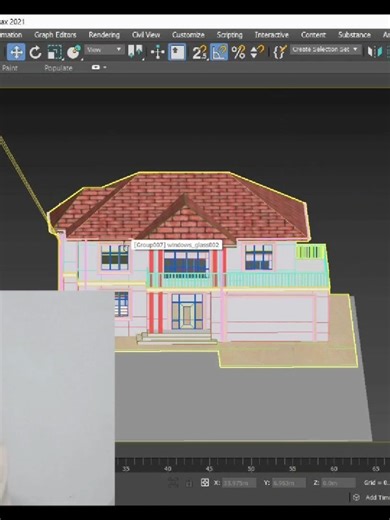
Task: Open the Customize menu
Action: pos(188,35)
